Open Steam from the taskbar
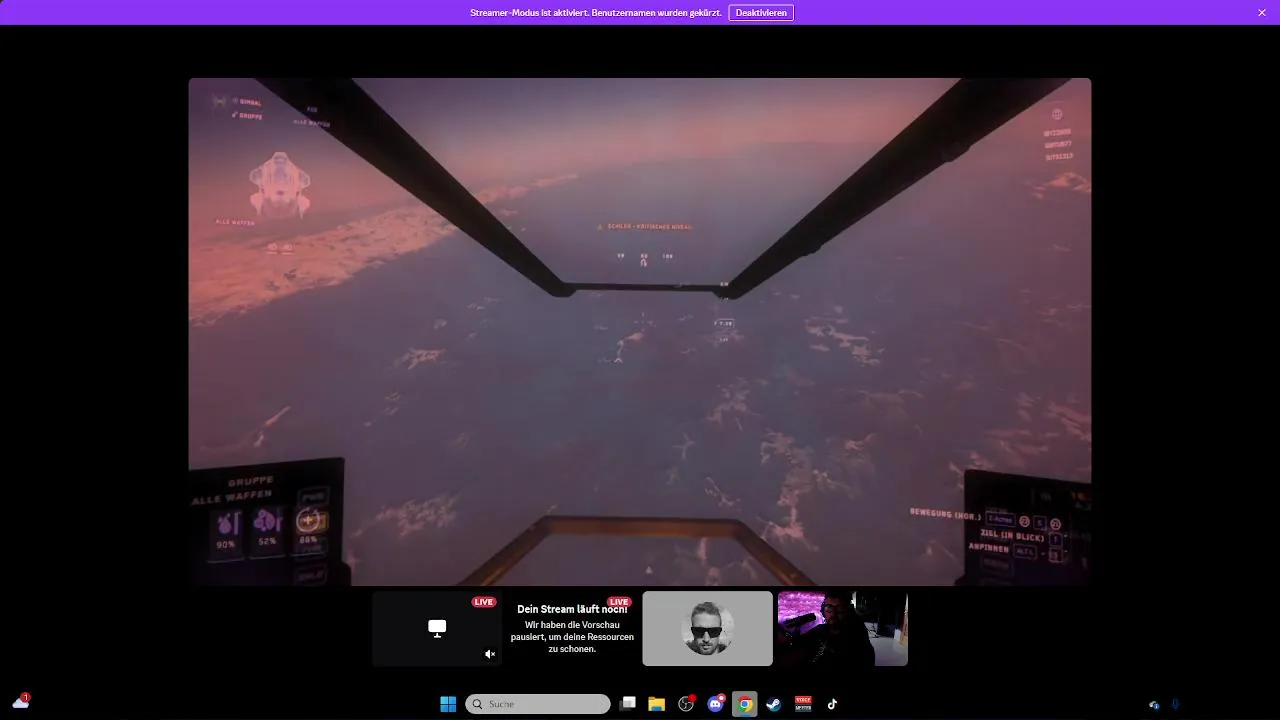 coord(774,704)
